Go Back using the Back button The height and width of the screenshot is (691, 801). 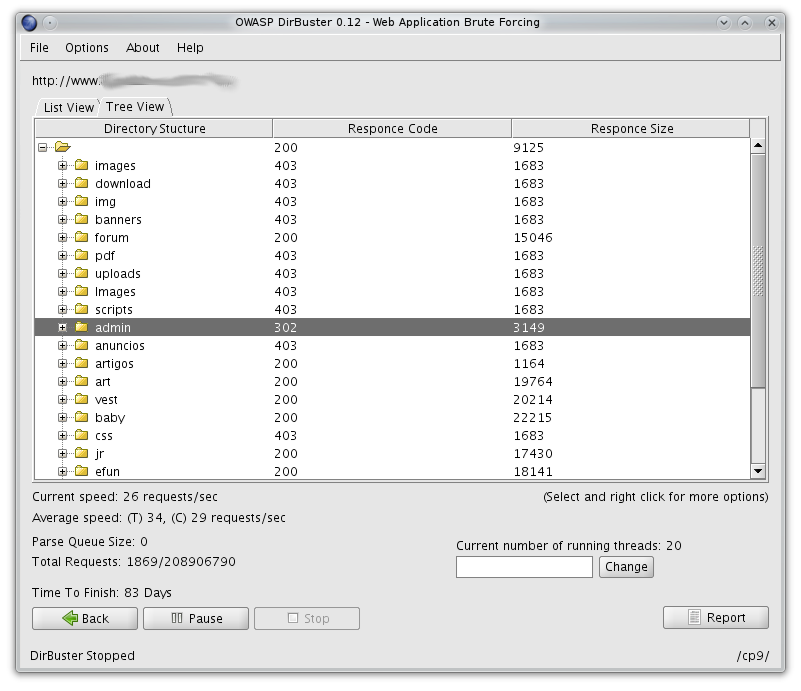[x=85, y=618]
